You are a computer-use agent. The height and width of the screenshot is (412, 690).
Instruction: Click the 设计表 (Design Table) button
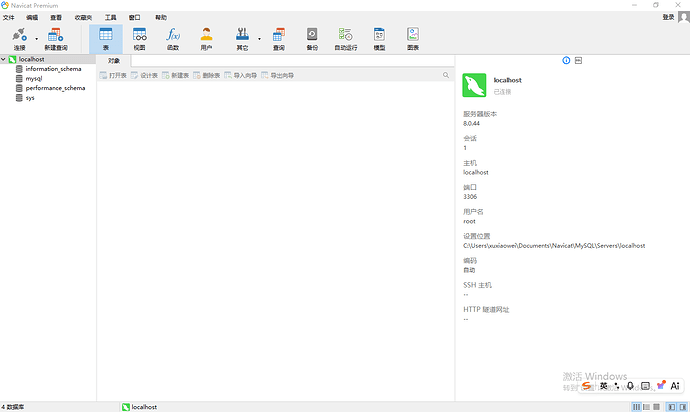[144, 75]
